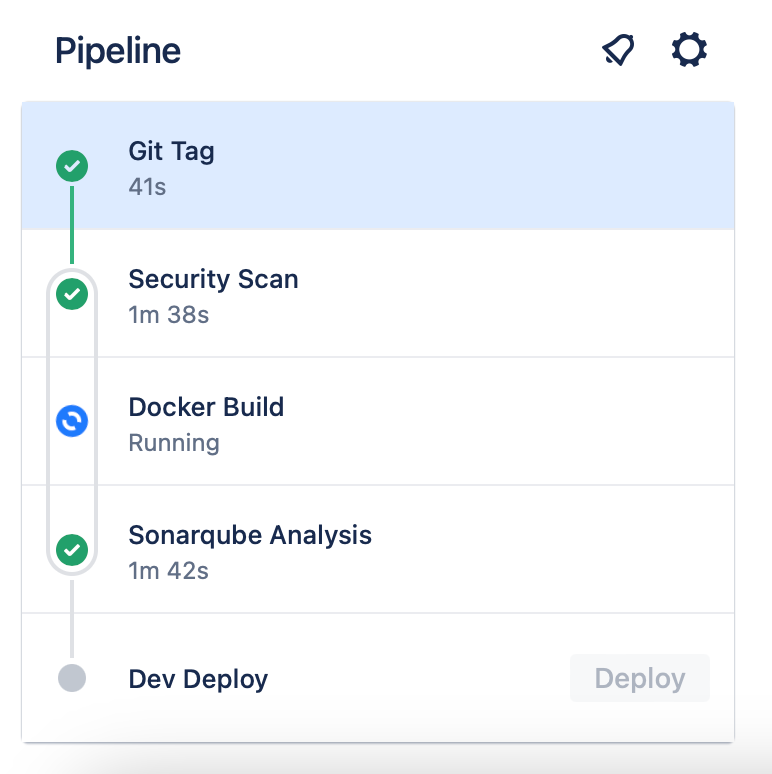Click the Dev Deploy grey pending status circle

tap(72, 678)
